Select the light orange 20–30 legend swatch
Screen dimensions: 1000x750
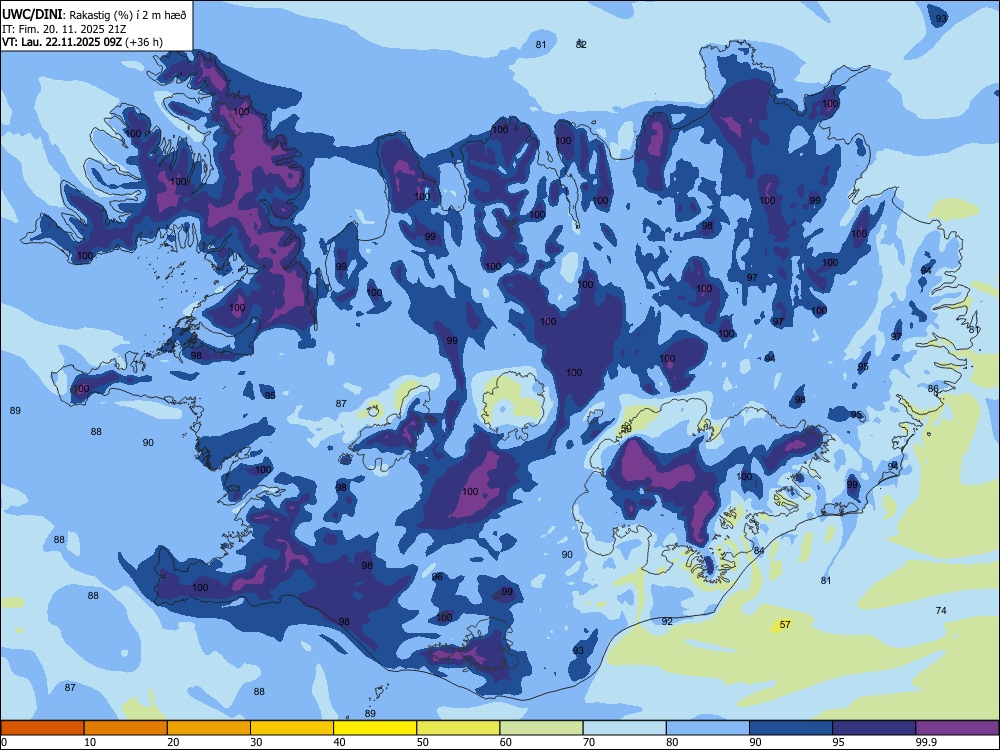point(209,728)
